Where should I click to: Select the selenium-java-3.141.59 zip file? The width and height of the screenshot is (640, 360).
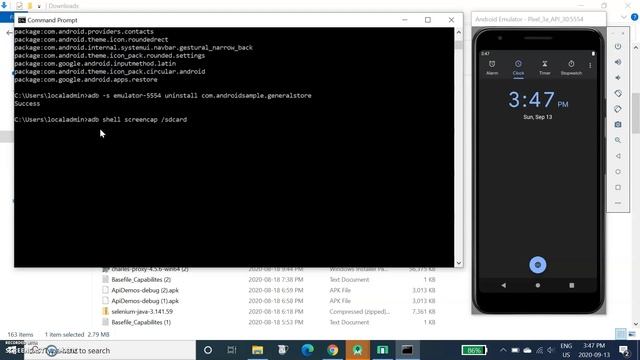[x=142, y=311]
